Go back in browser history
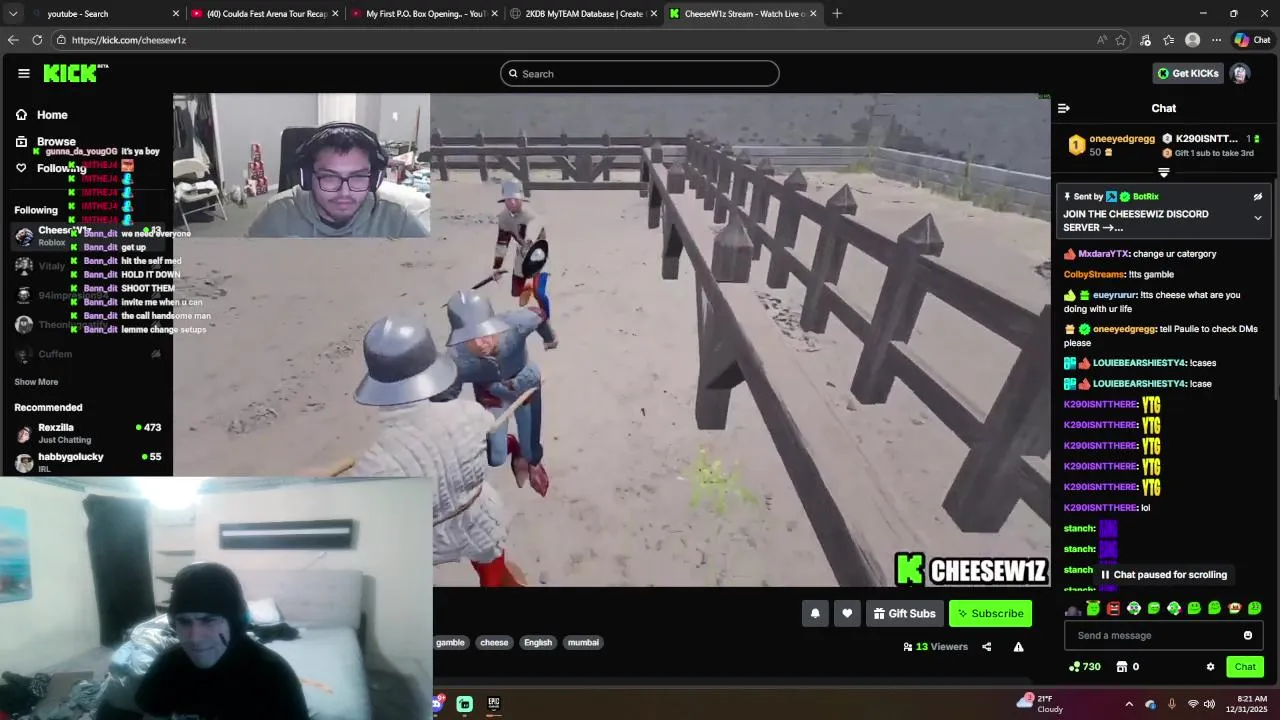Screen dimensions: 1280x720 coord(13,40)
